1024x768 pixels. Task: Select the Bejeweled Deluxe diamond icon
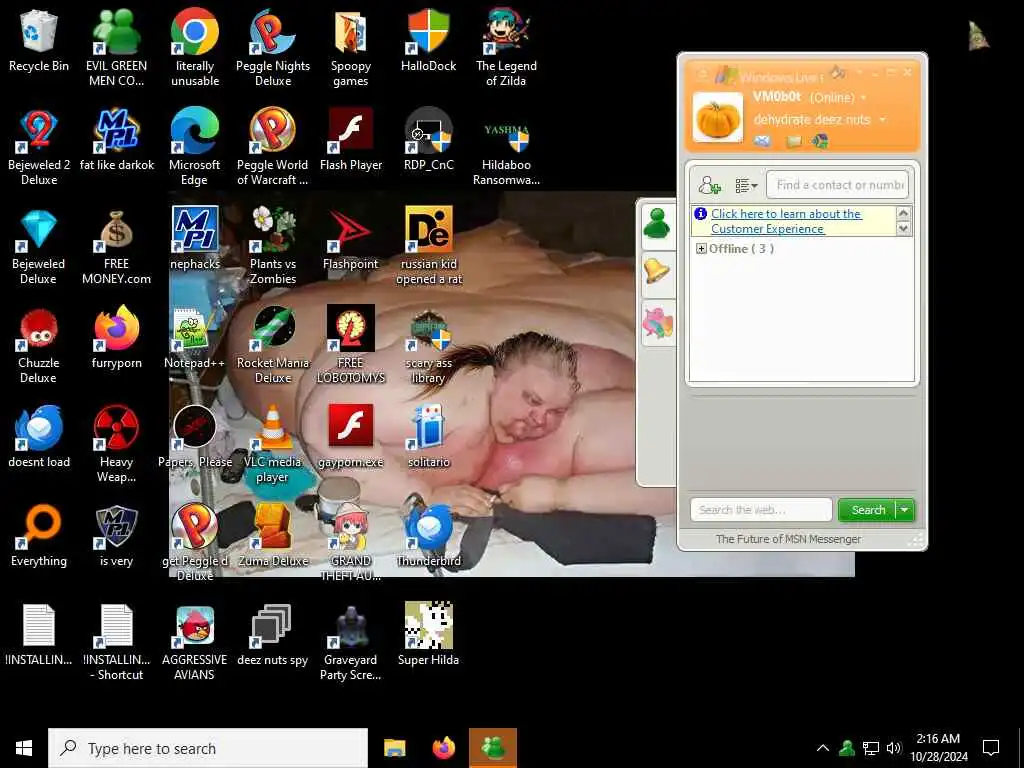coord(39,246)
